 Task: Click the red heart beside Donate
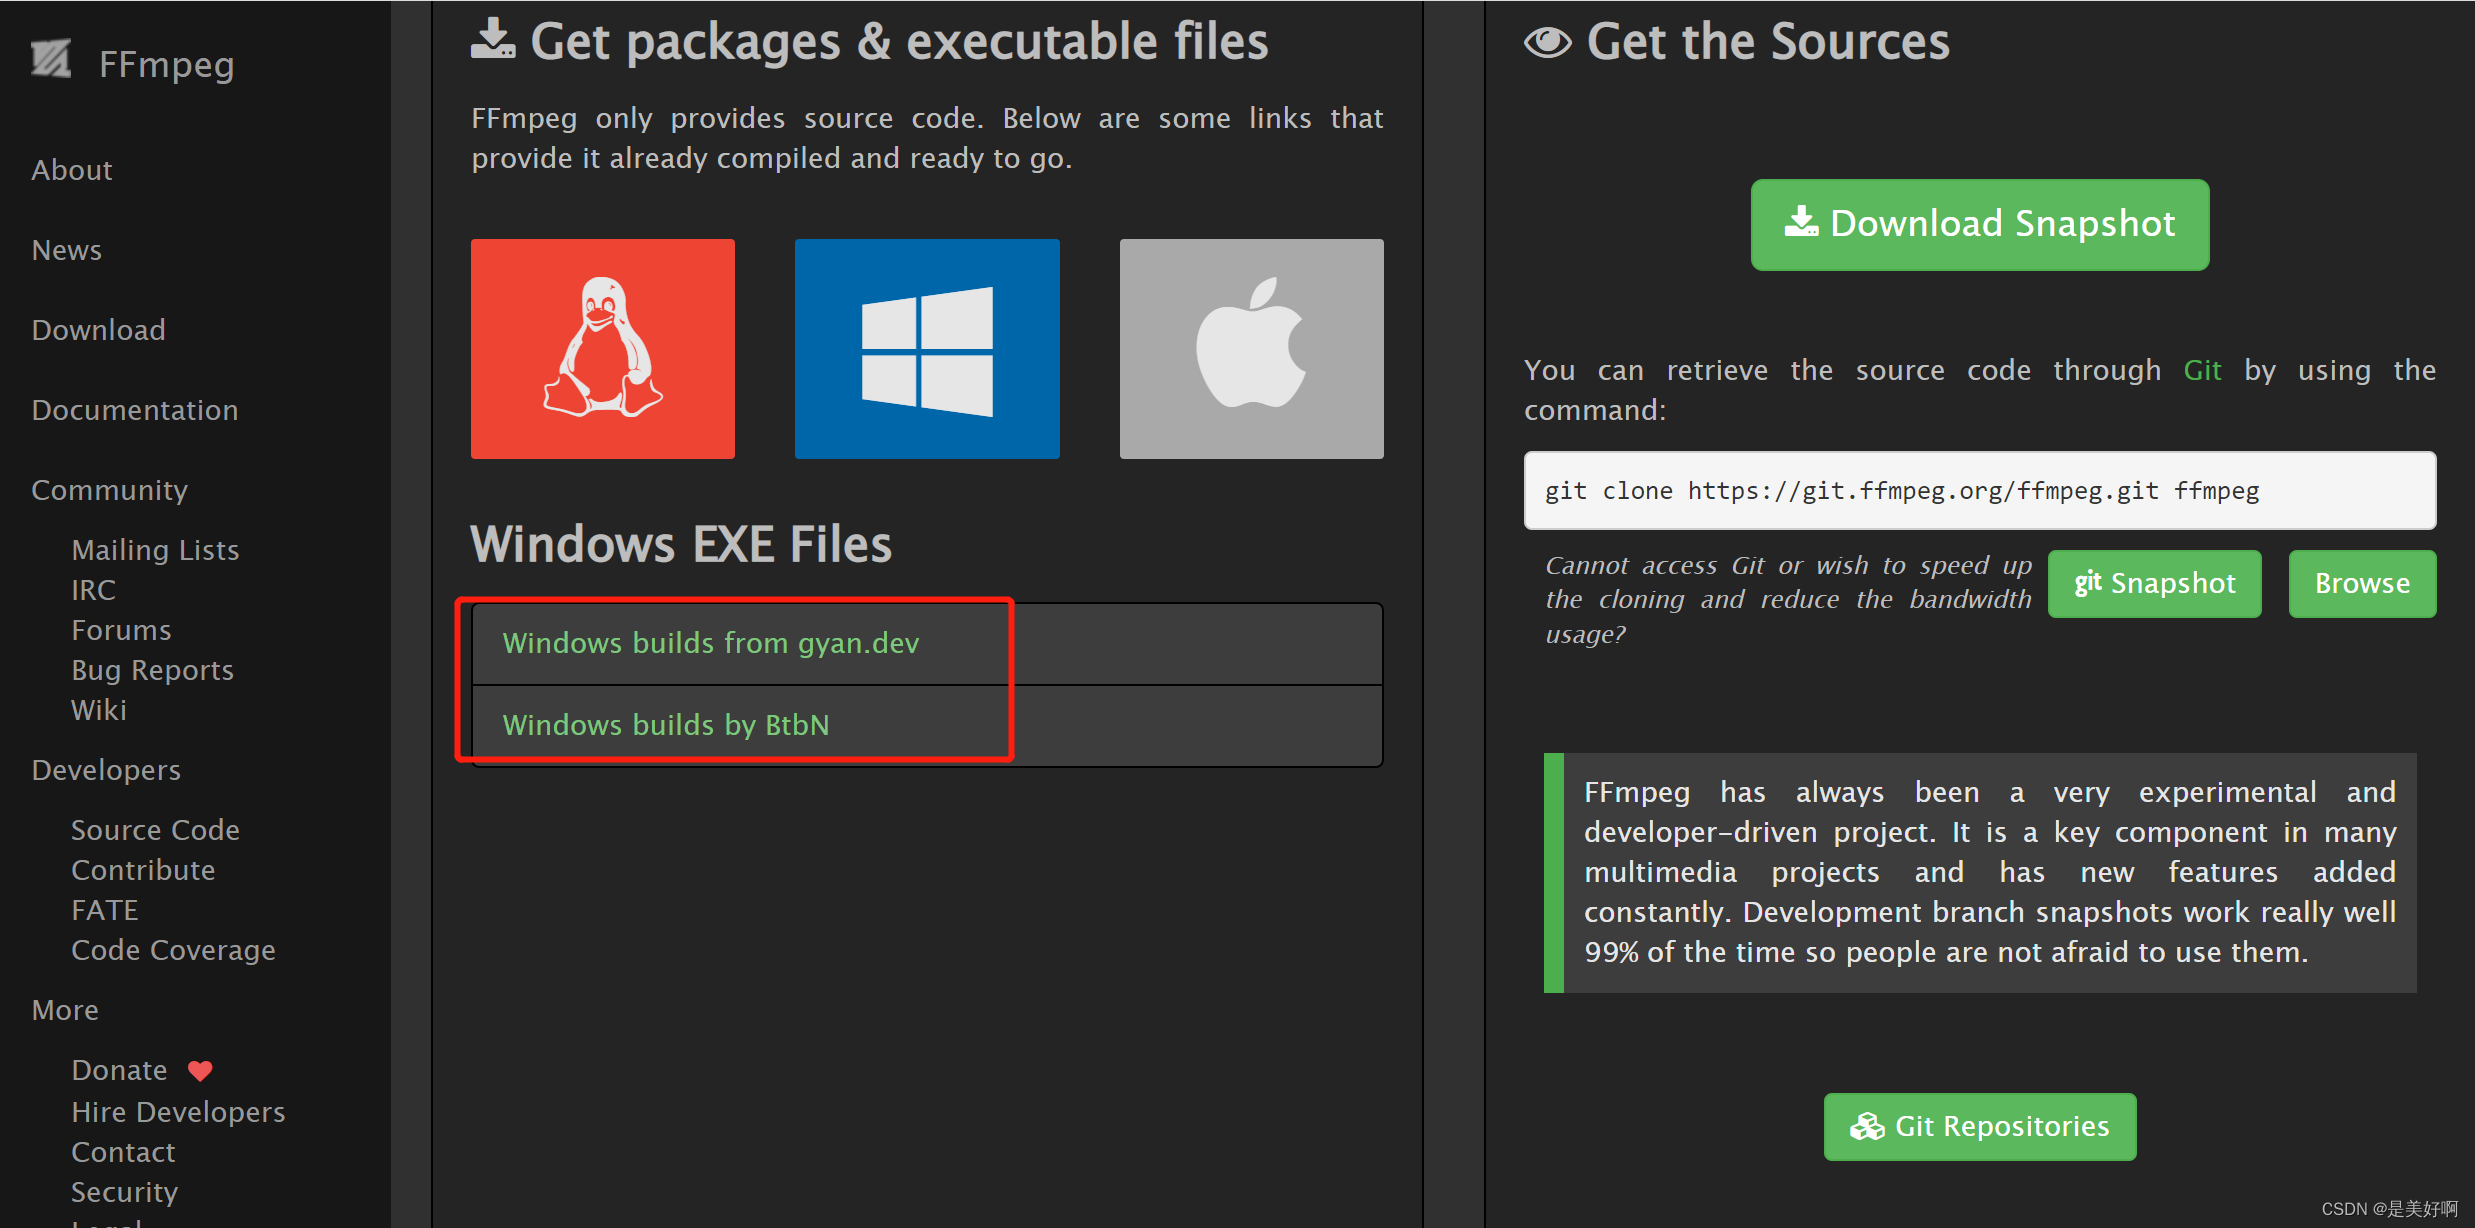200,1070
